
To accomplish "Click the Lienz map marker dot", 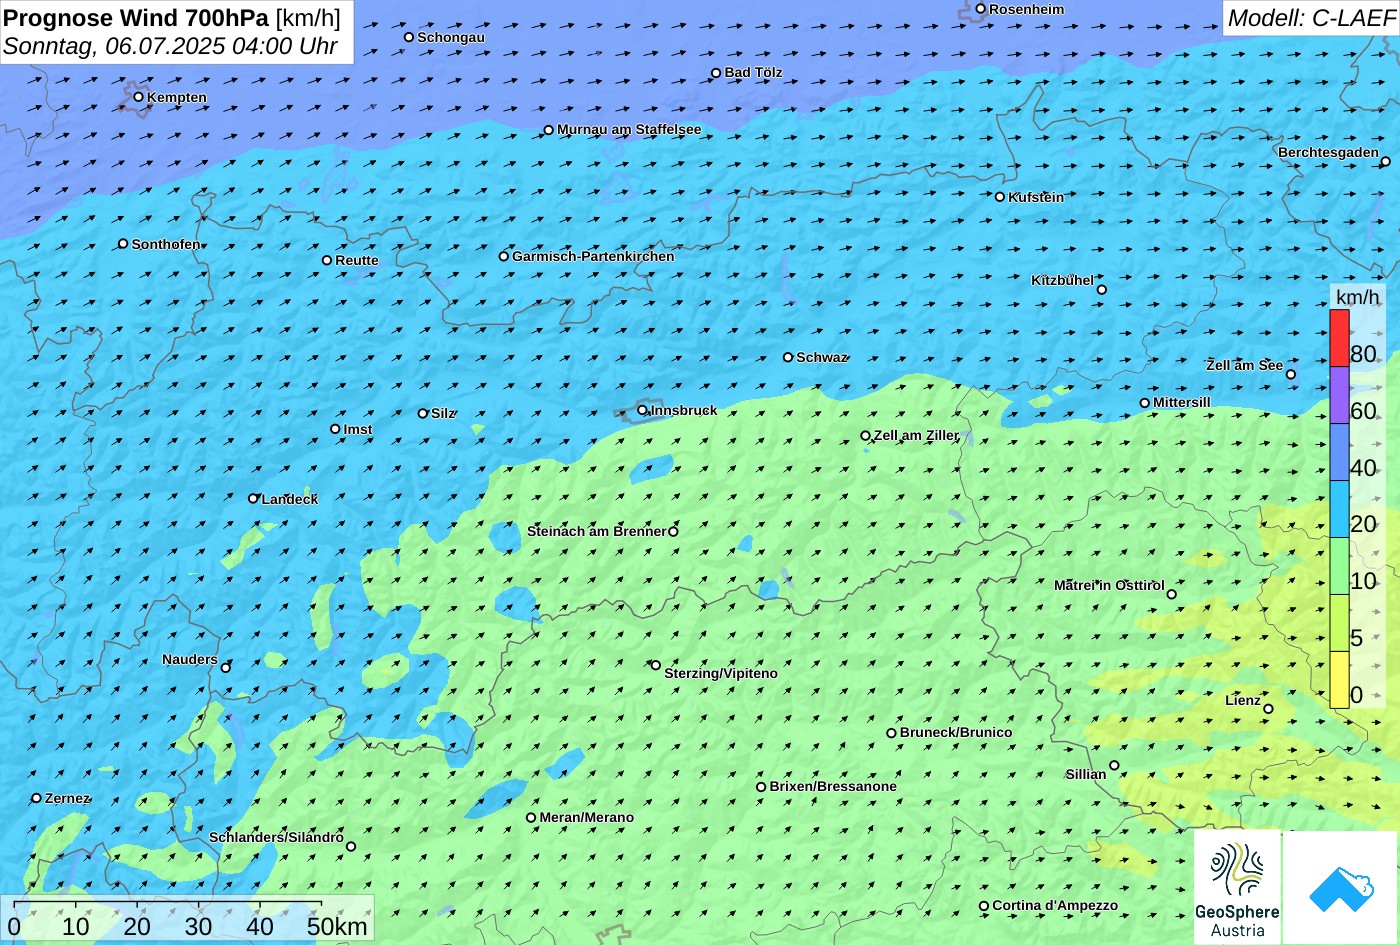I will coord(1268,709).
